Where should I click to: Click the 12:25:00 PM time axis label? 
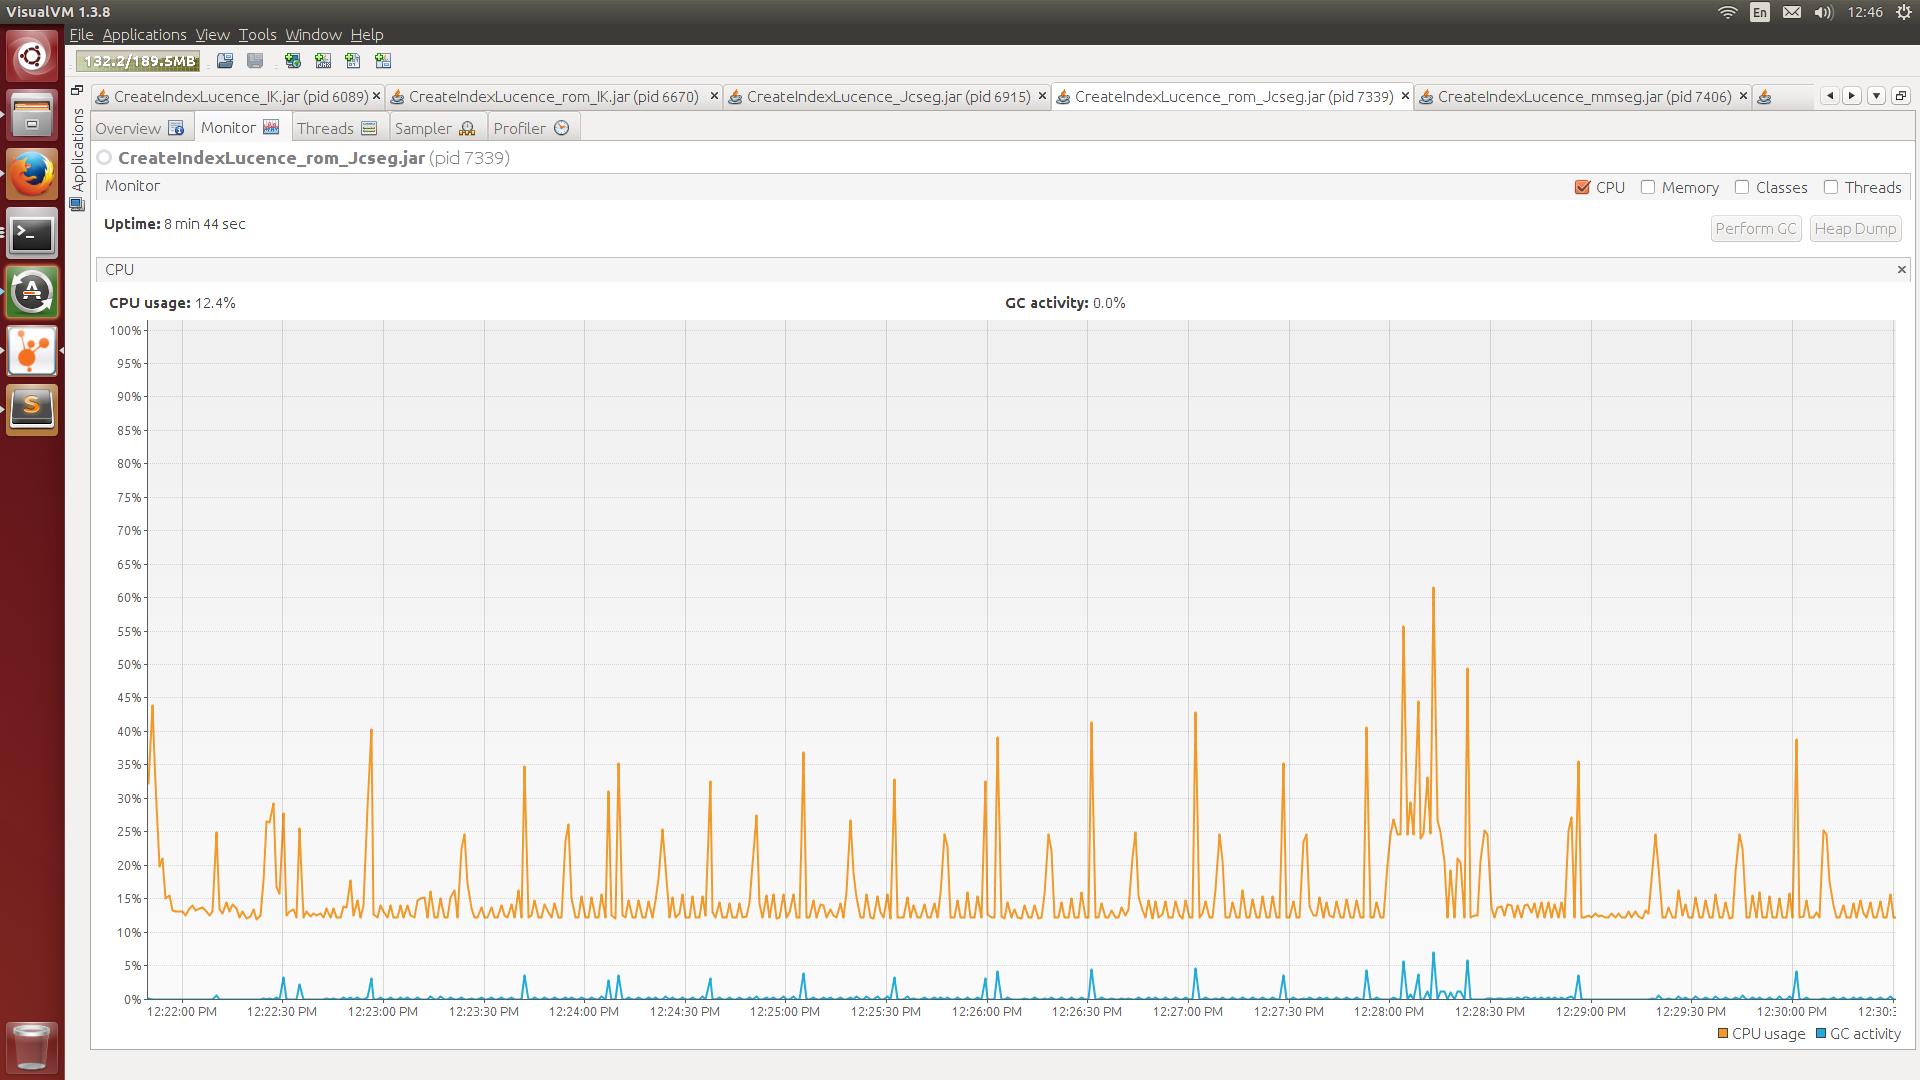785,1011
